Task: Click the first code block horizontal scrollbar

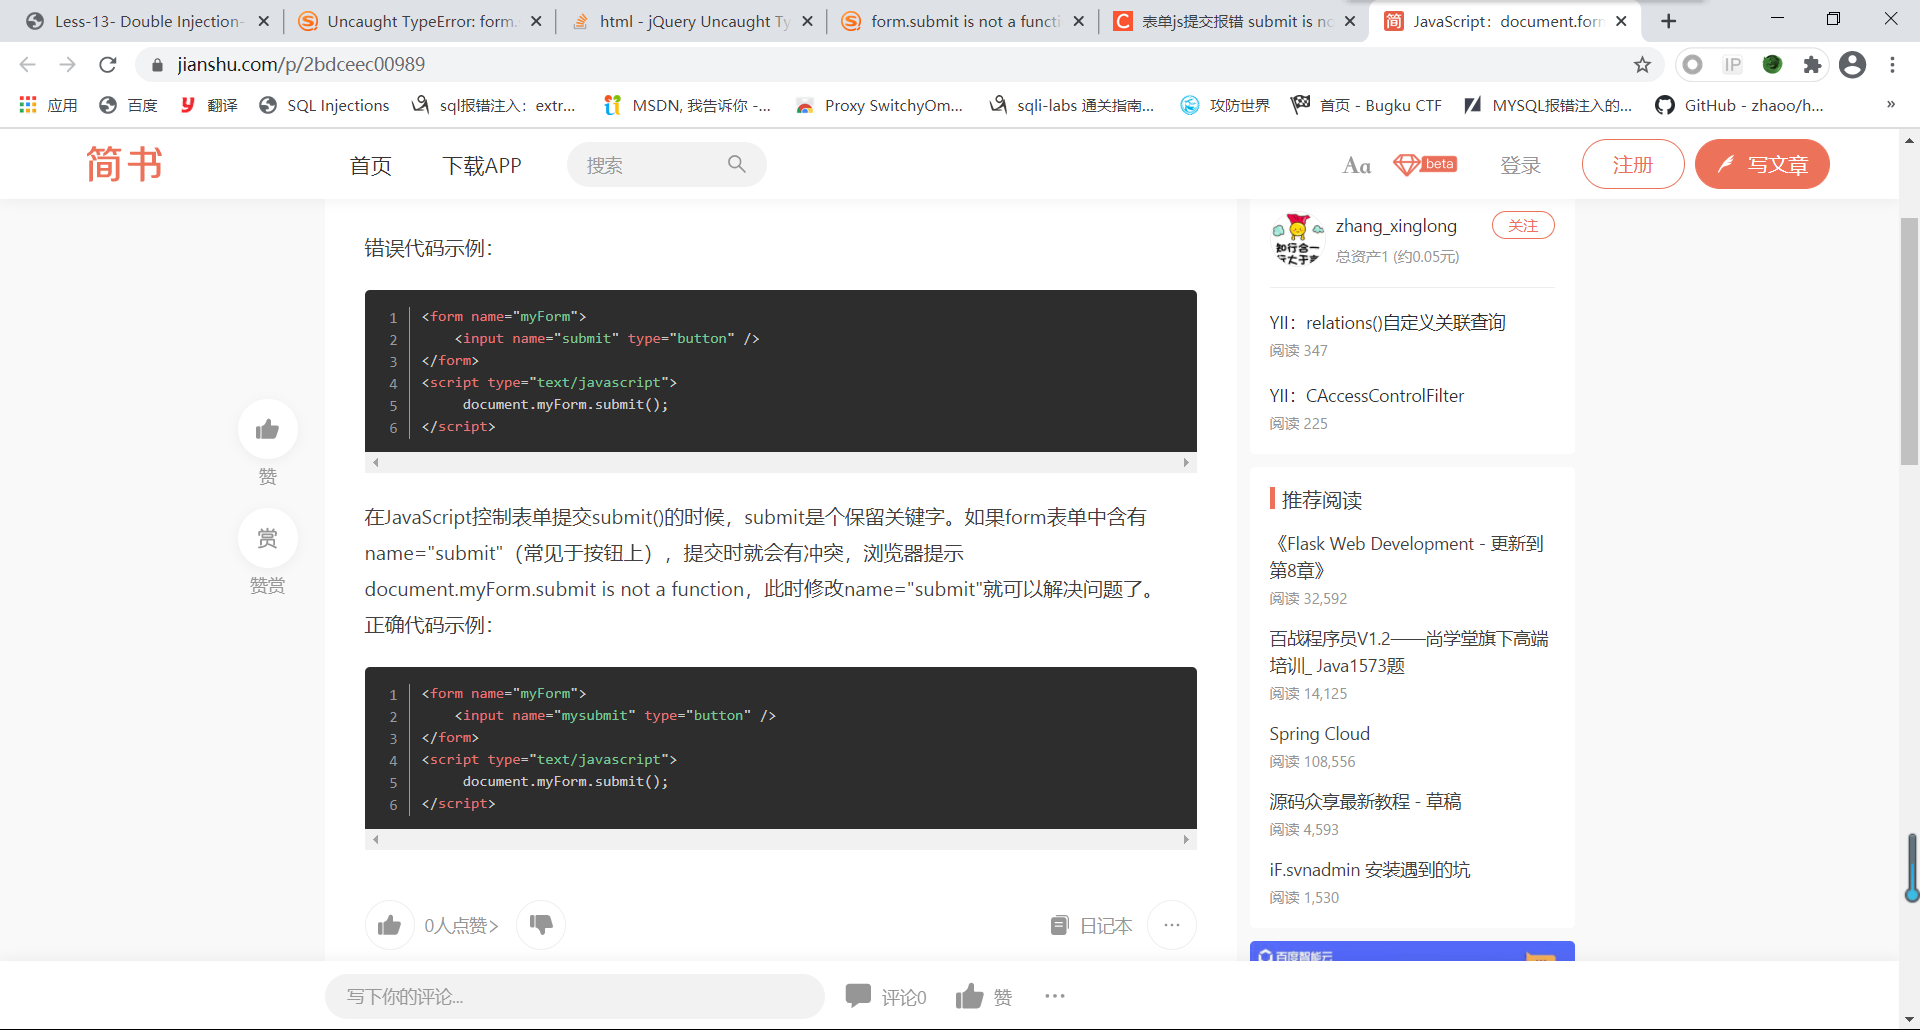Action: pos(780,463)
